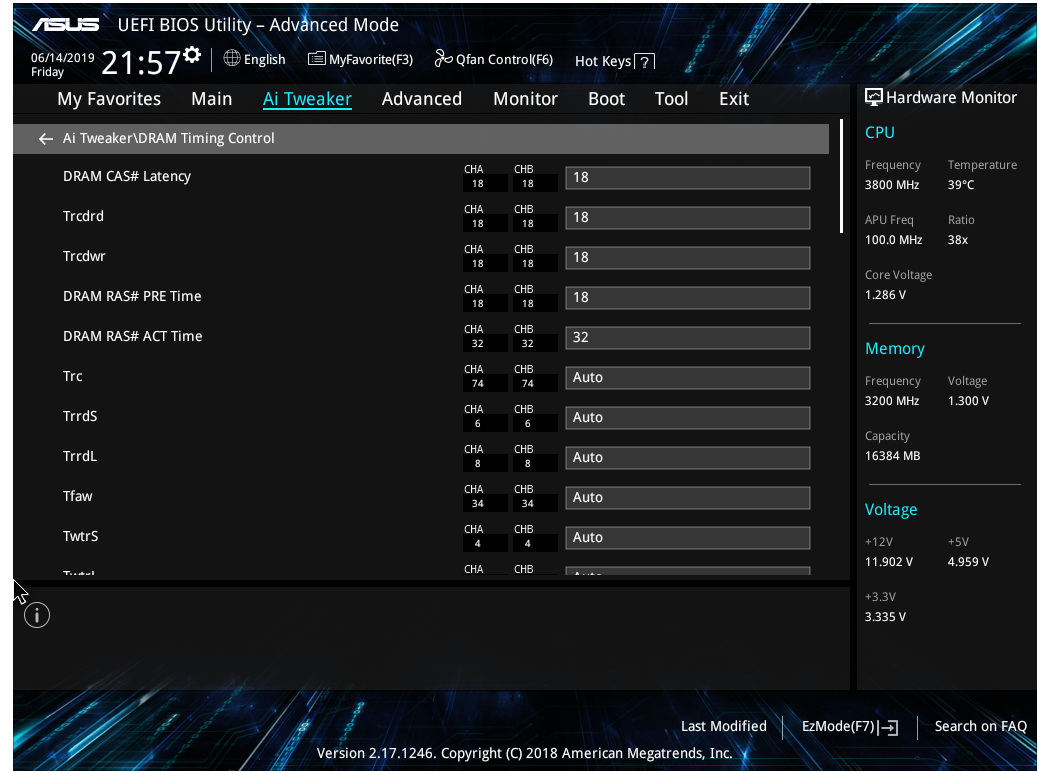Click the Hot Keys question mark icon
Viewport: 1039px width, 773px height.
point(644,62)
